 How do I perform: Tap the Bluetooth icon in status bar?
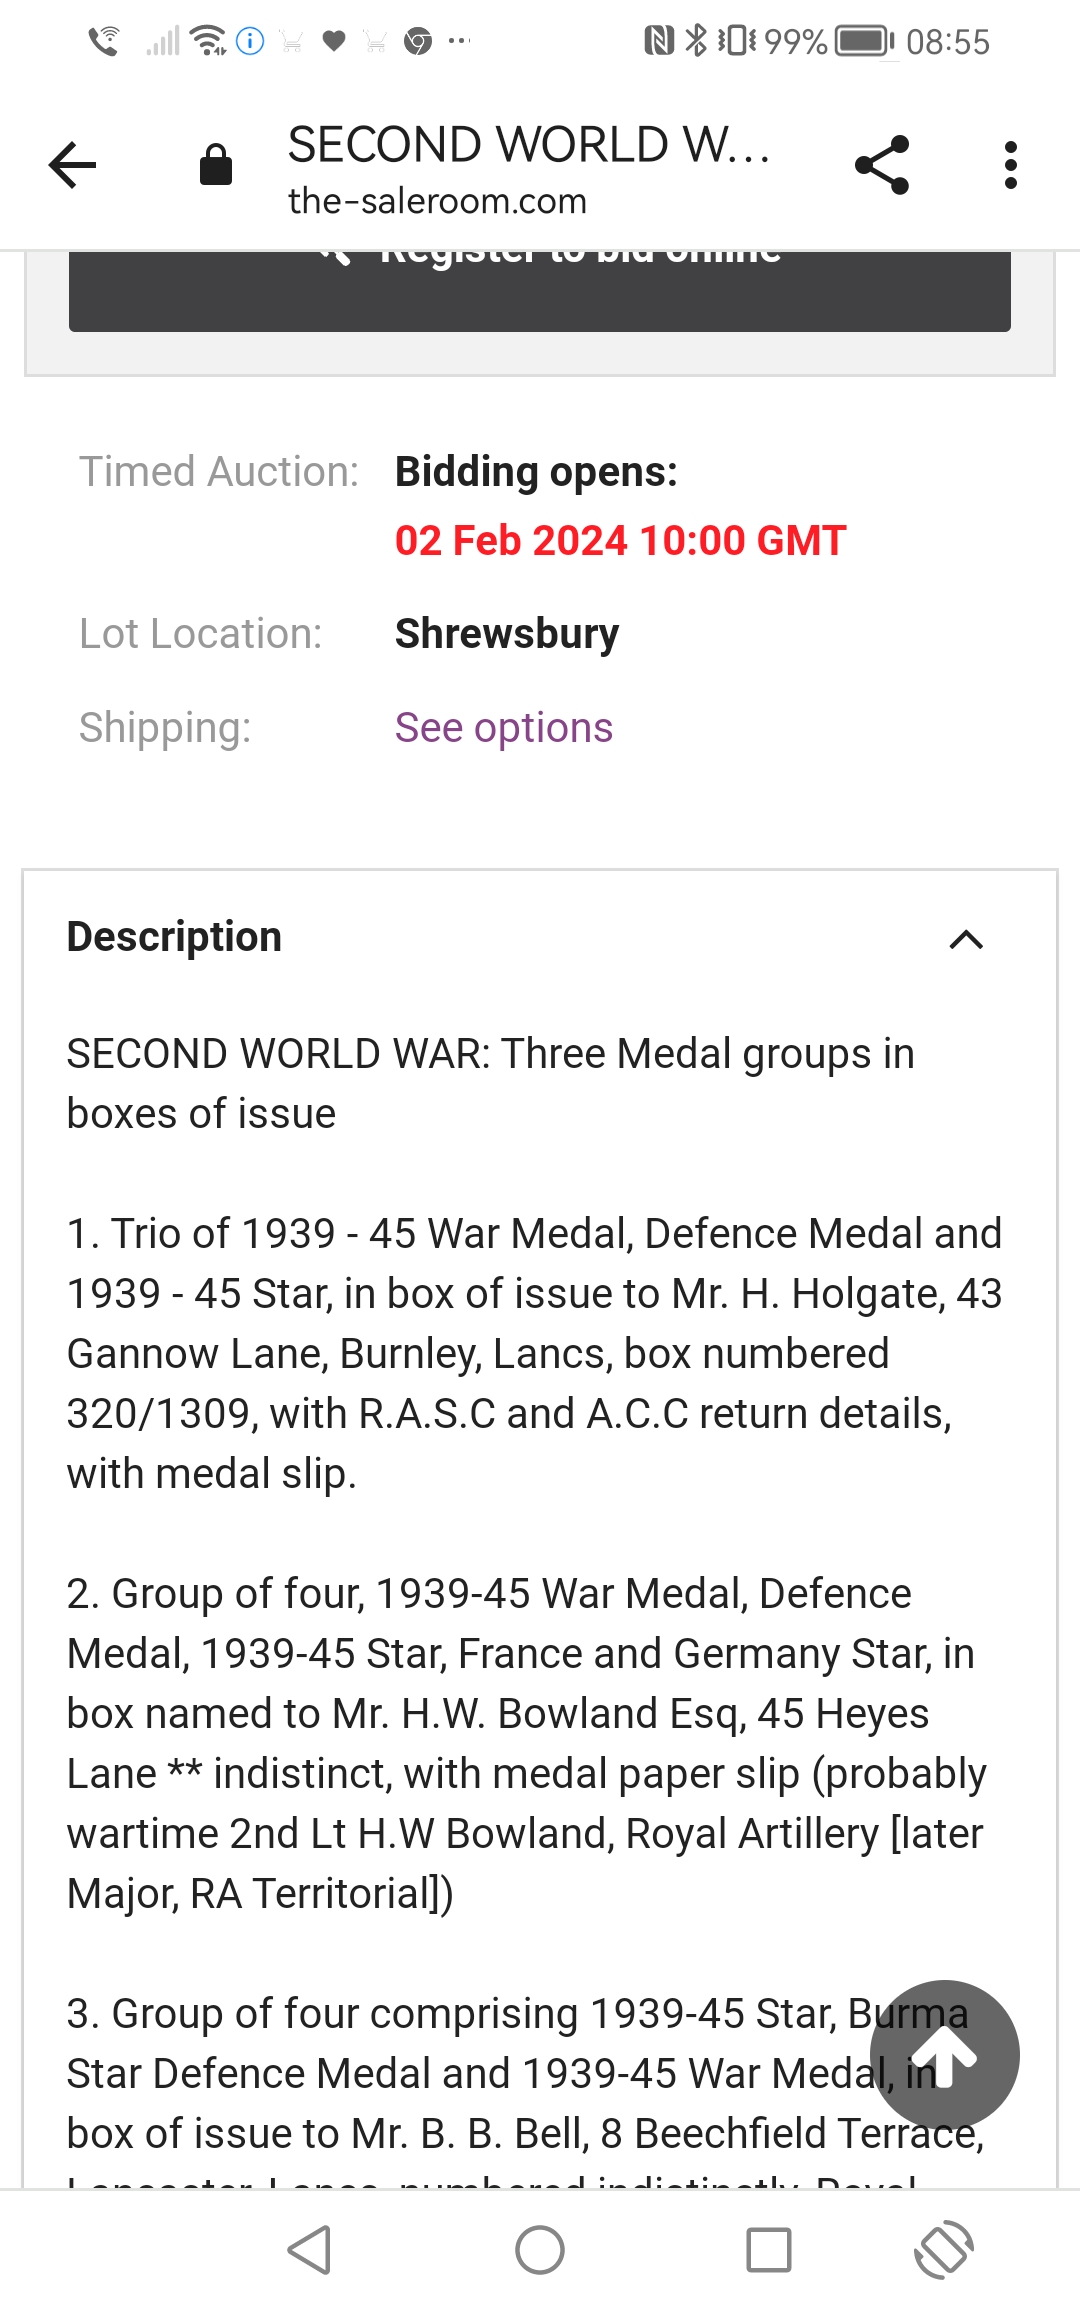(x=695, y=41)
